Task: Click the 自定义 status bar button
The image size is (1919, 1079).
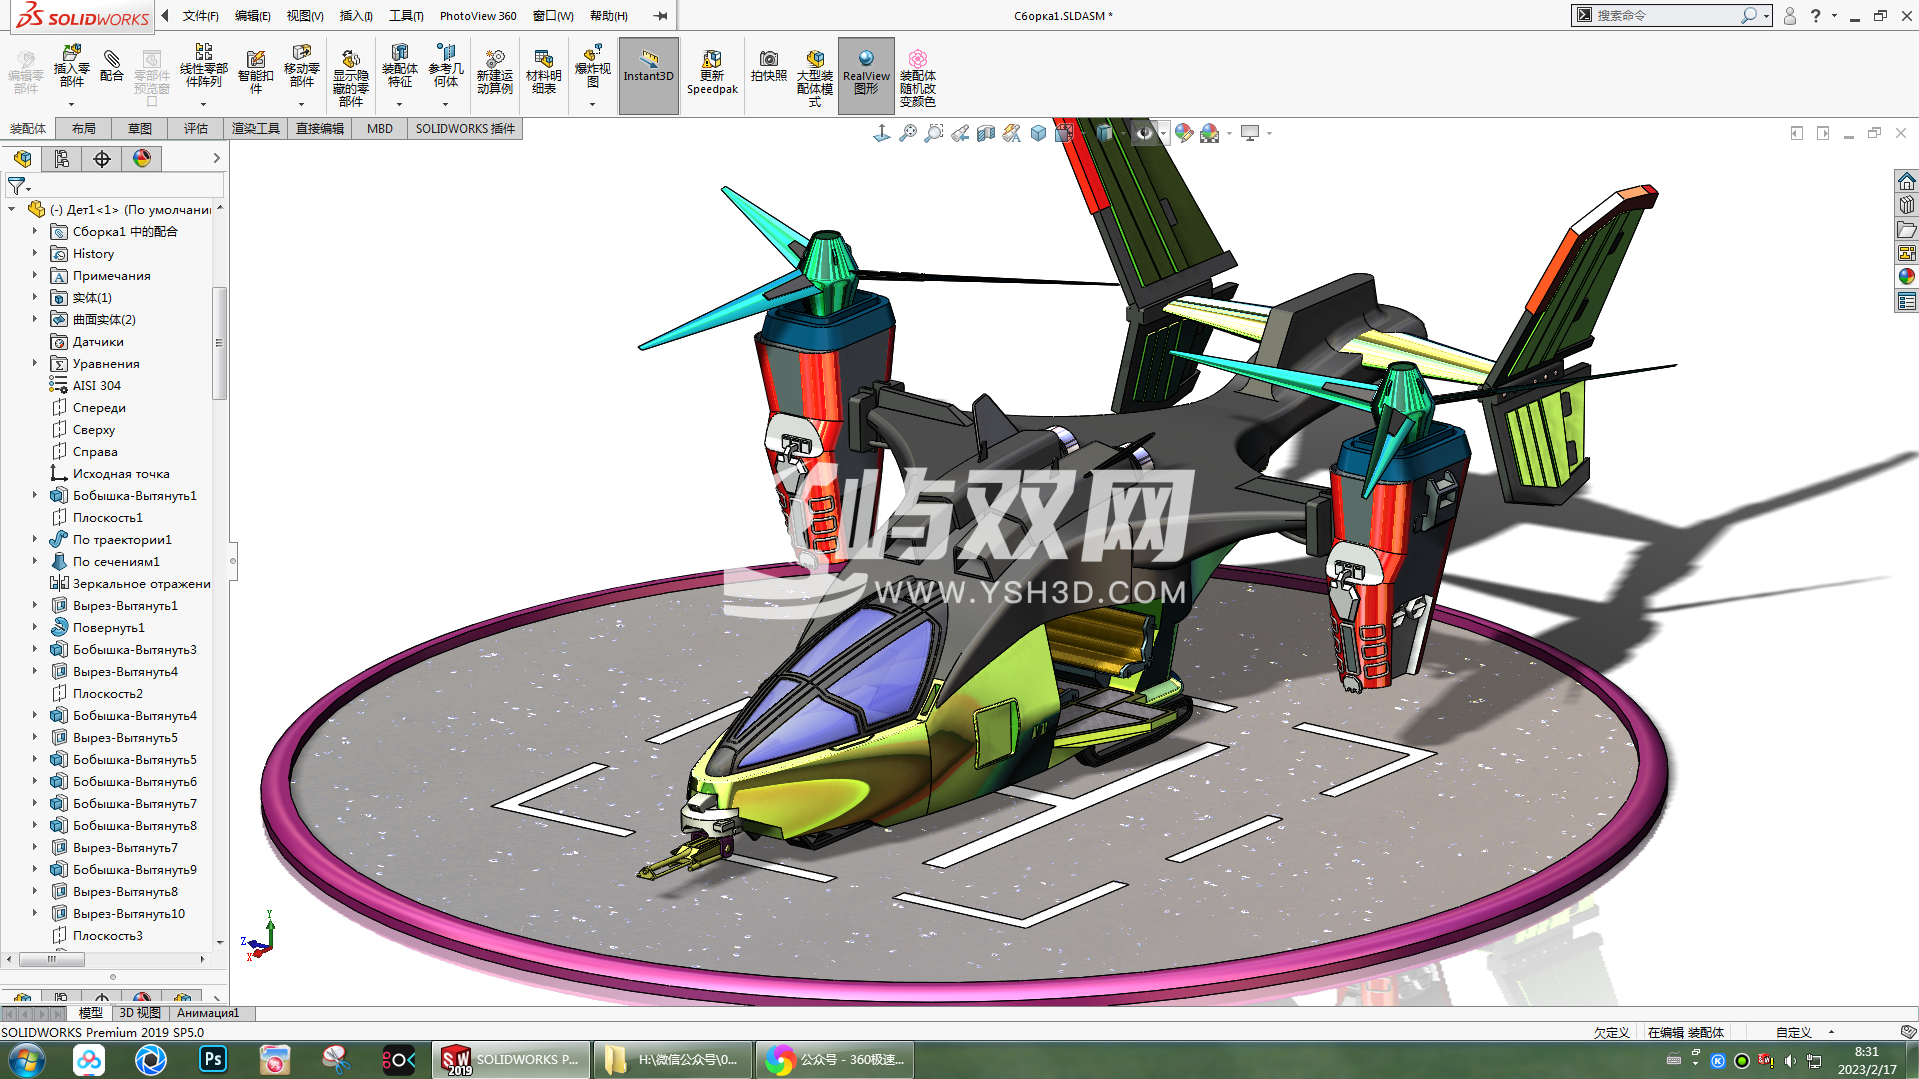Action: (x=1793, y=1033)
